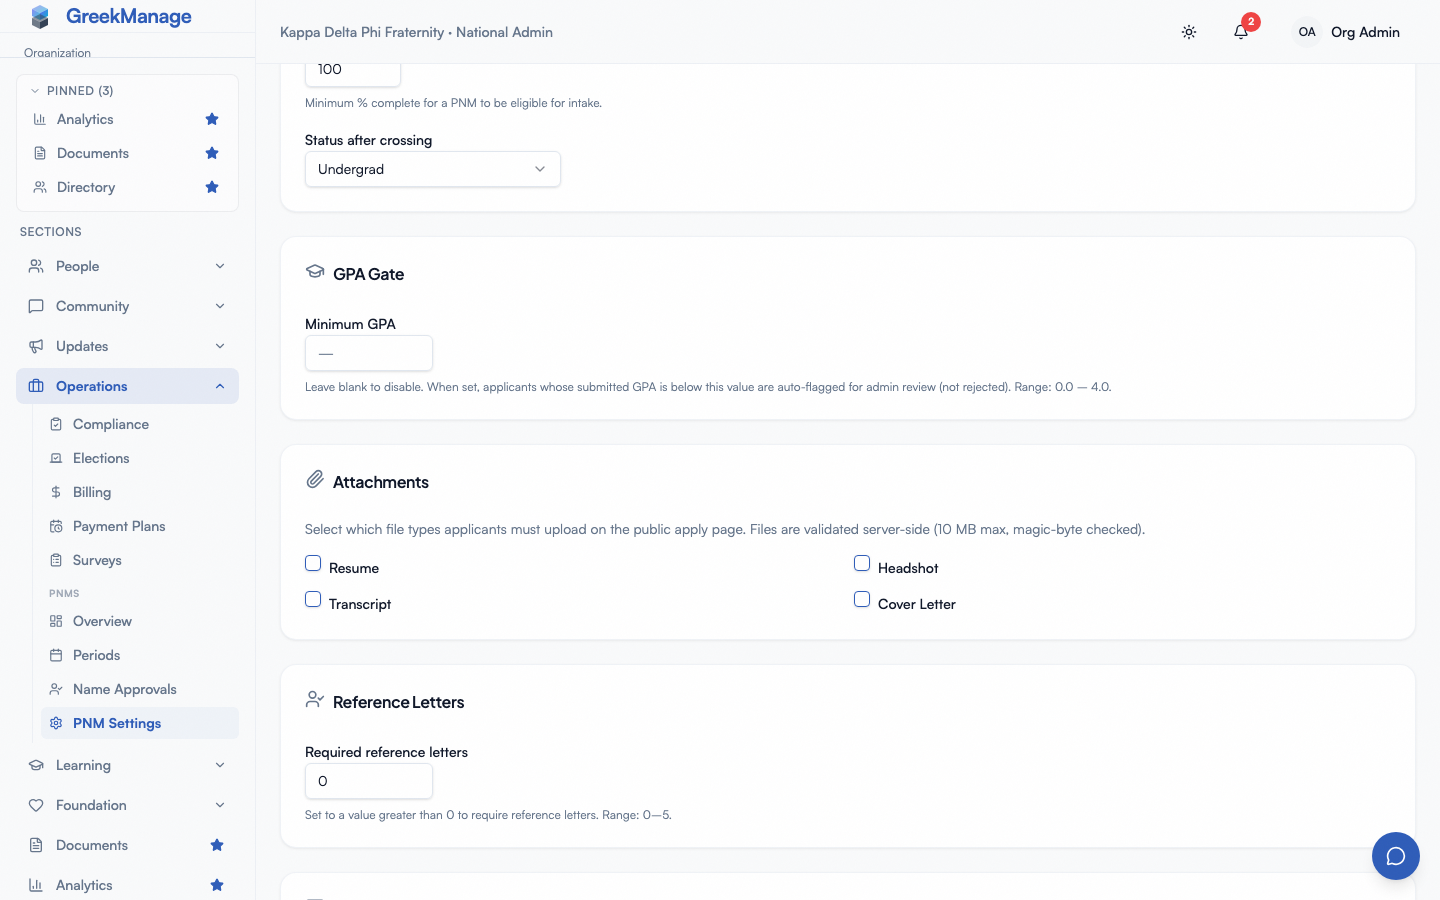The image size is (1440, 900).
Task: Open PNMs Overview page
Action: click(140, 621)
